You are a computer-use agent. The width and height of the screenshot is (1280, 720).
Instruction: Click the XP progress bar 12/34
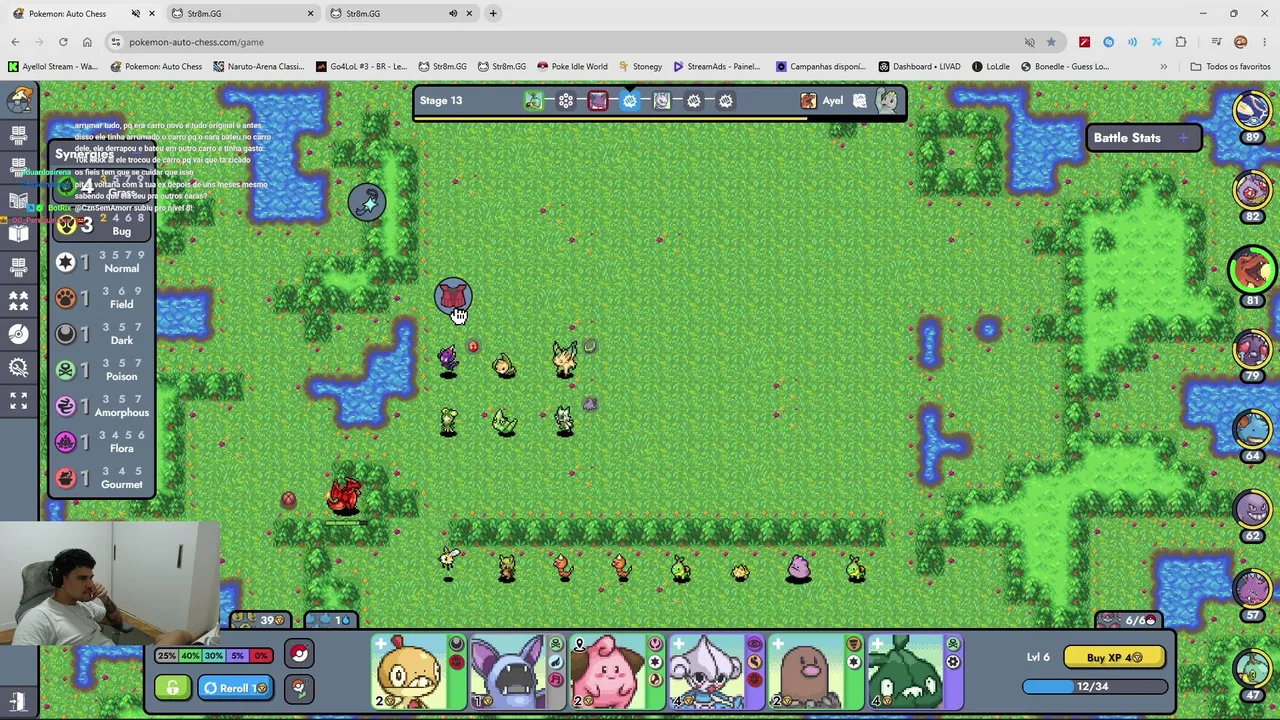point(1094,687)
